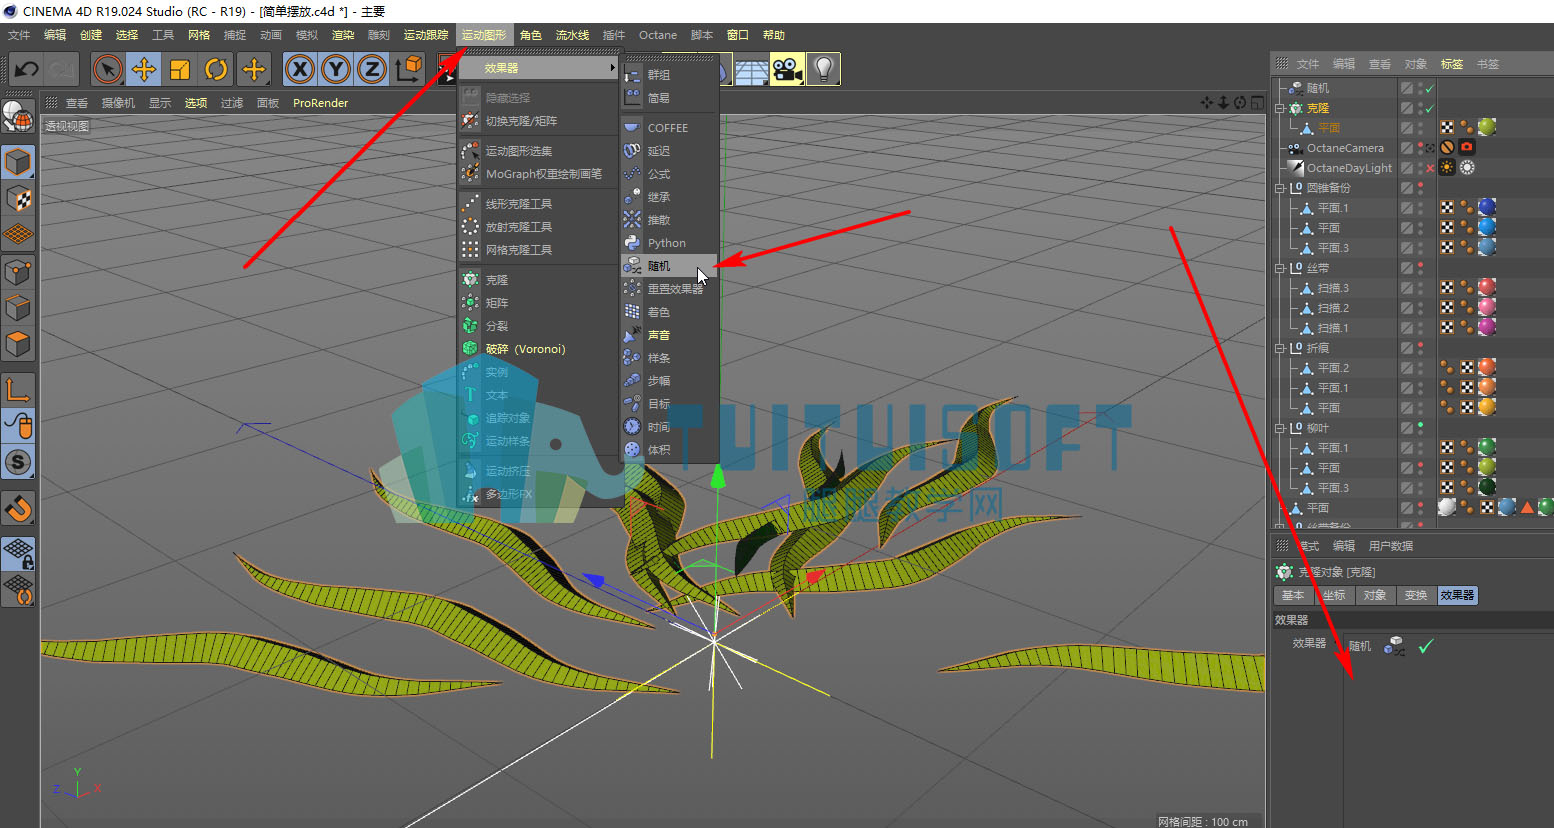The height and width of the screenshot is (828, 1554).
Task: Click the checkered texture mode cube icon
Action: [19, 198]
